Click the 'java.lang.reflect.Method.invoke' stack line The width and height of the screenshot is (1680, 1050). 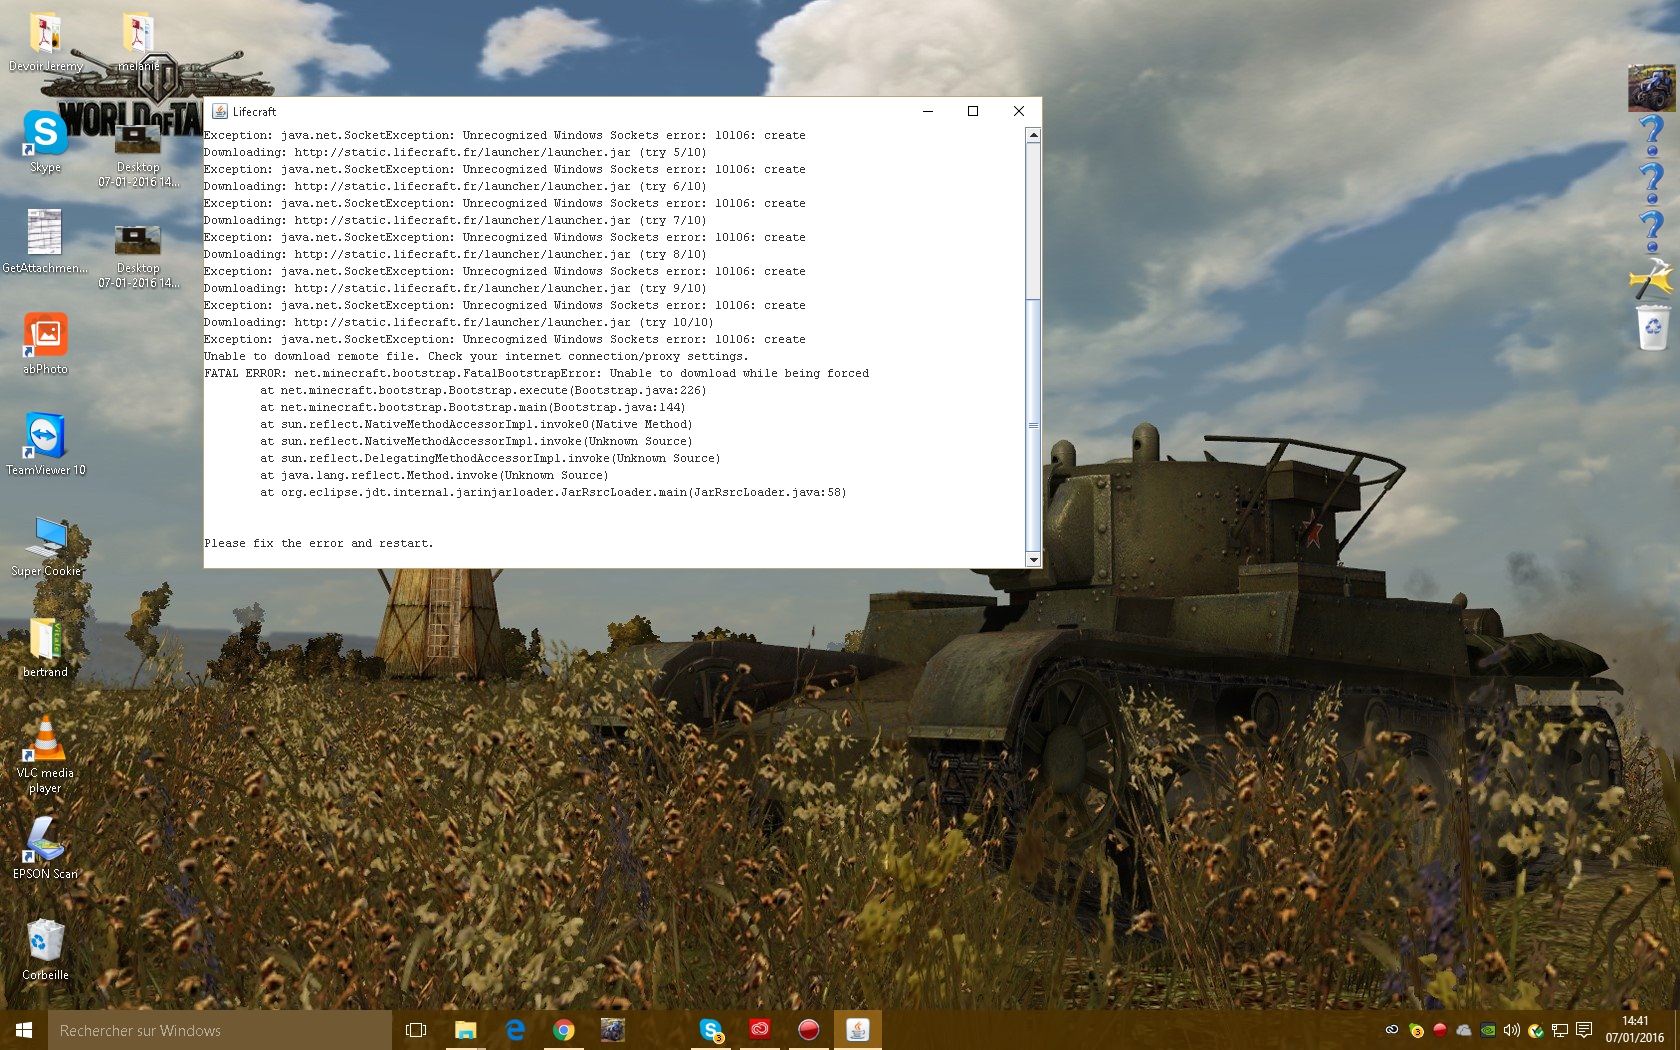pyautogui.click(x=434, y=475)
